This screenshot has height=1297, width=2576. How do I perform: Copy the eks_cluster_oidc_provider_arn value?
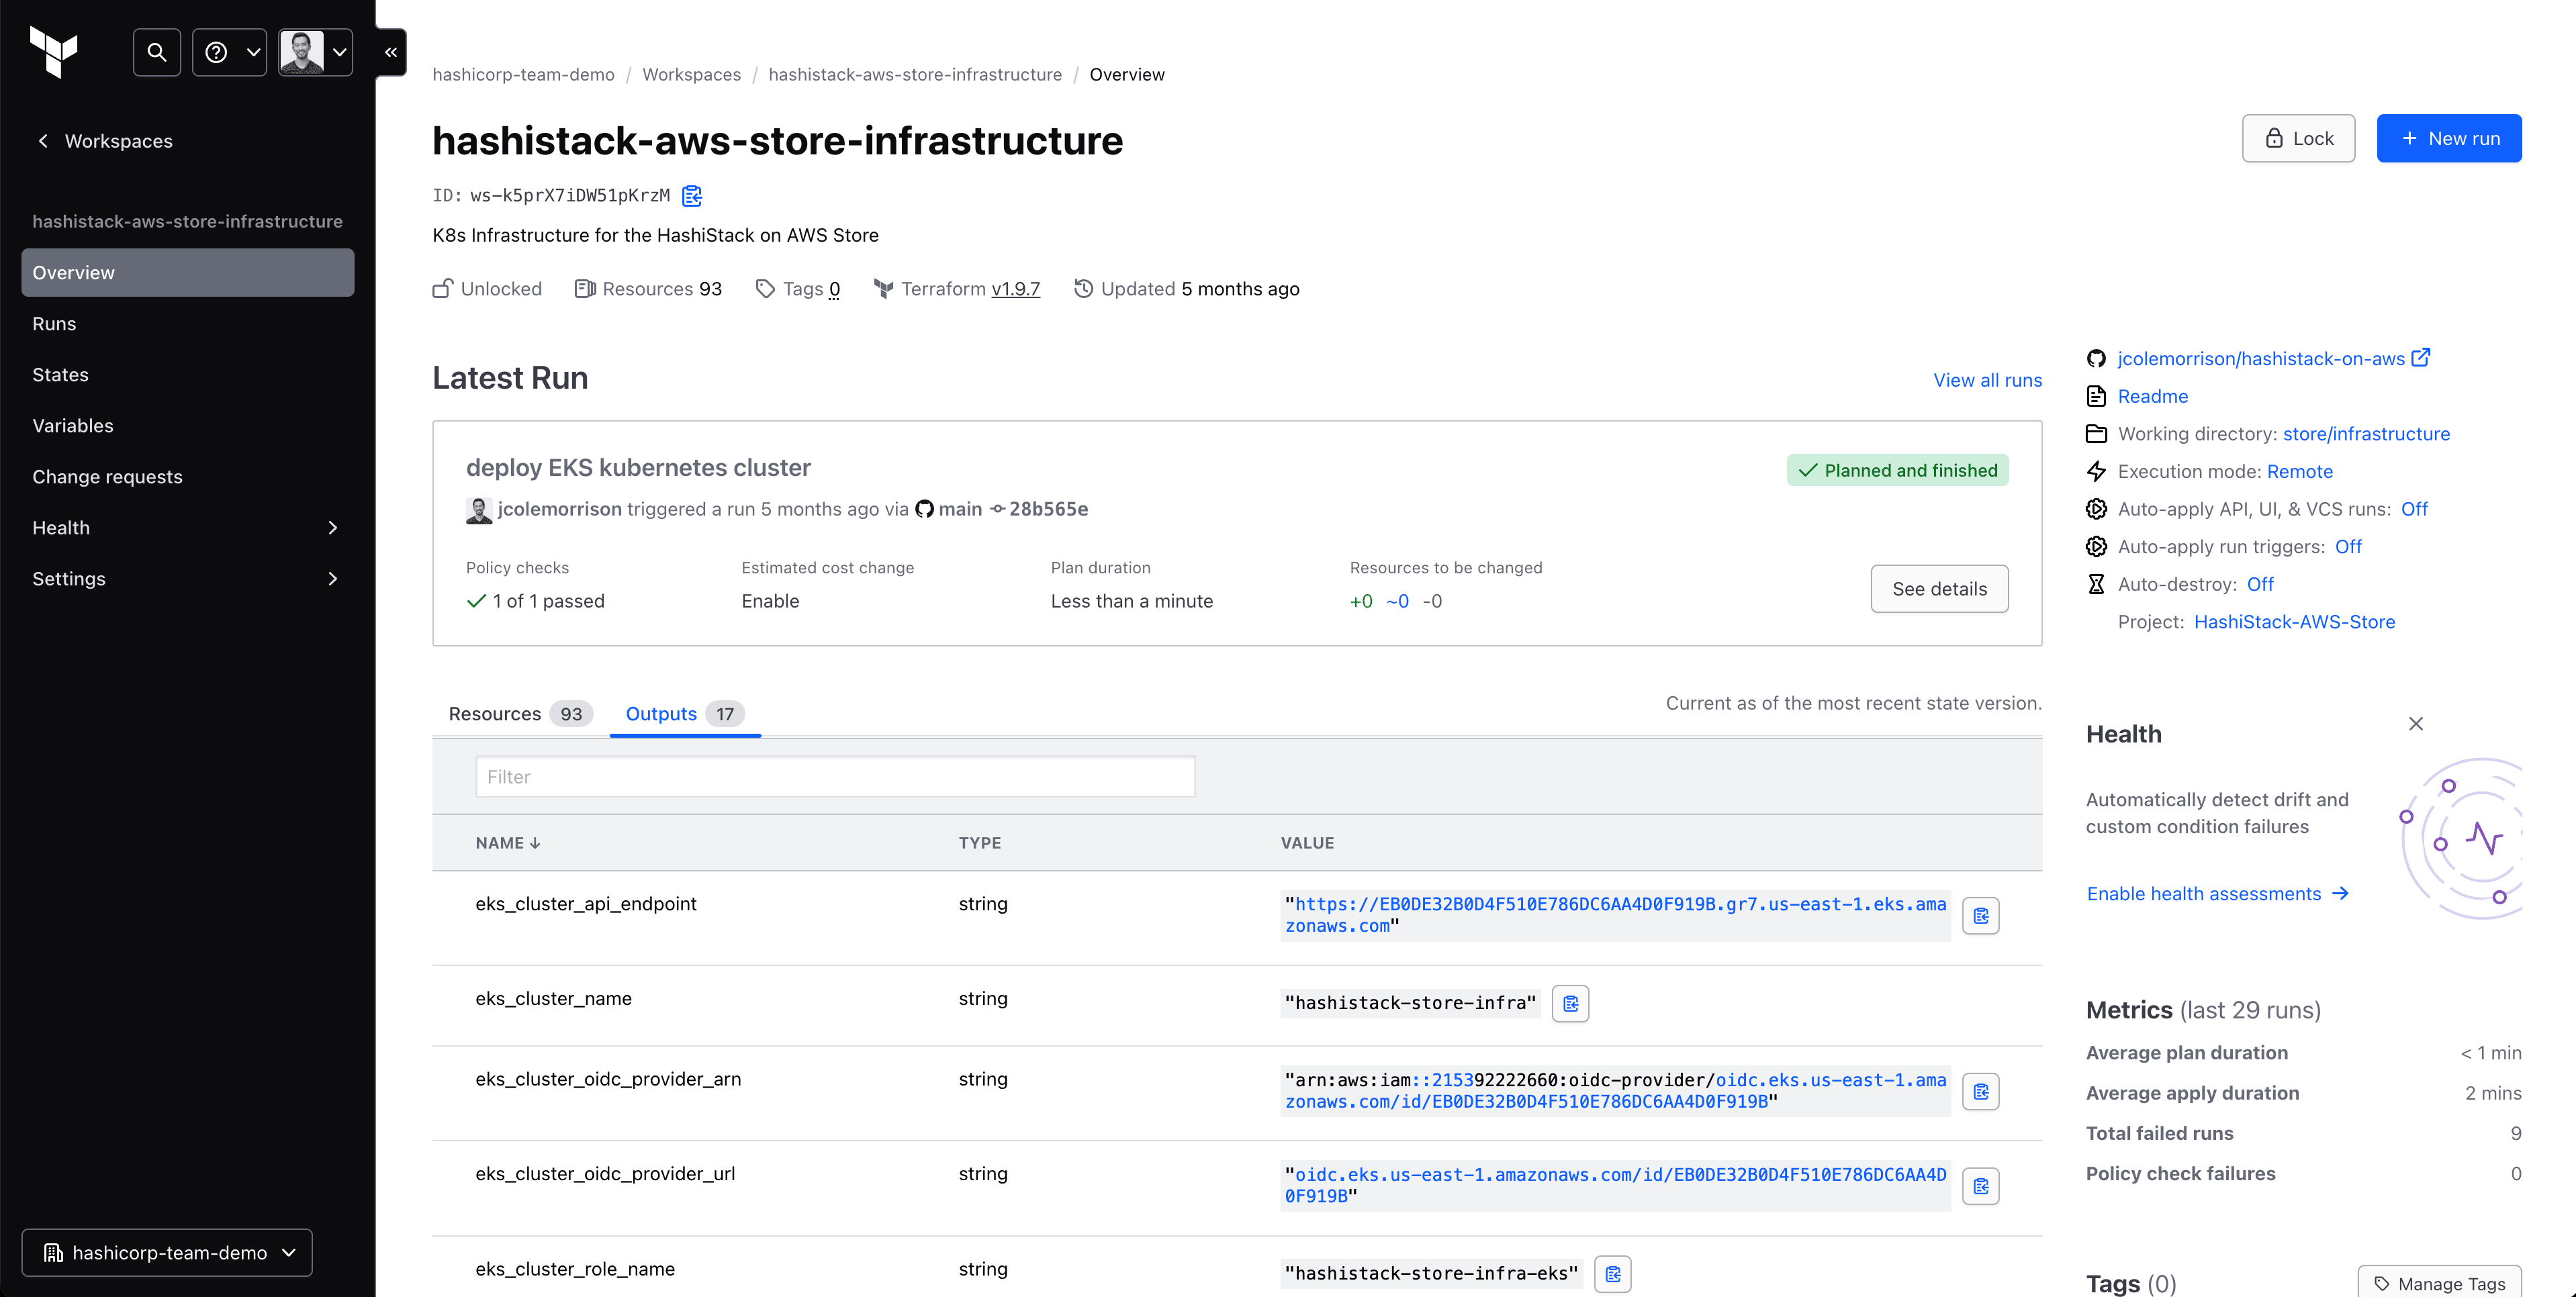(x=1980, y=1091)
